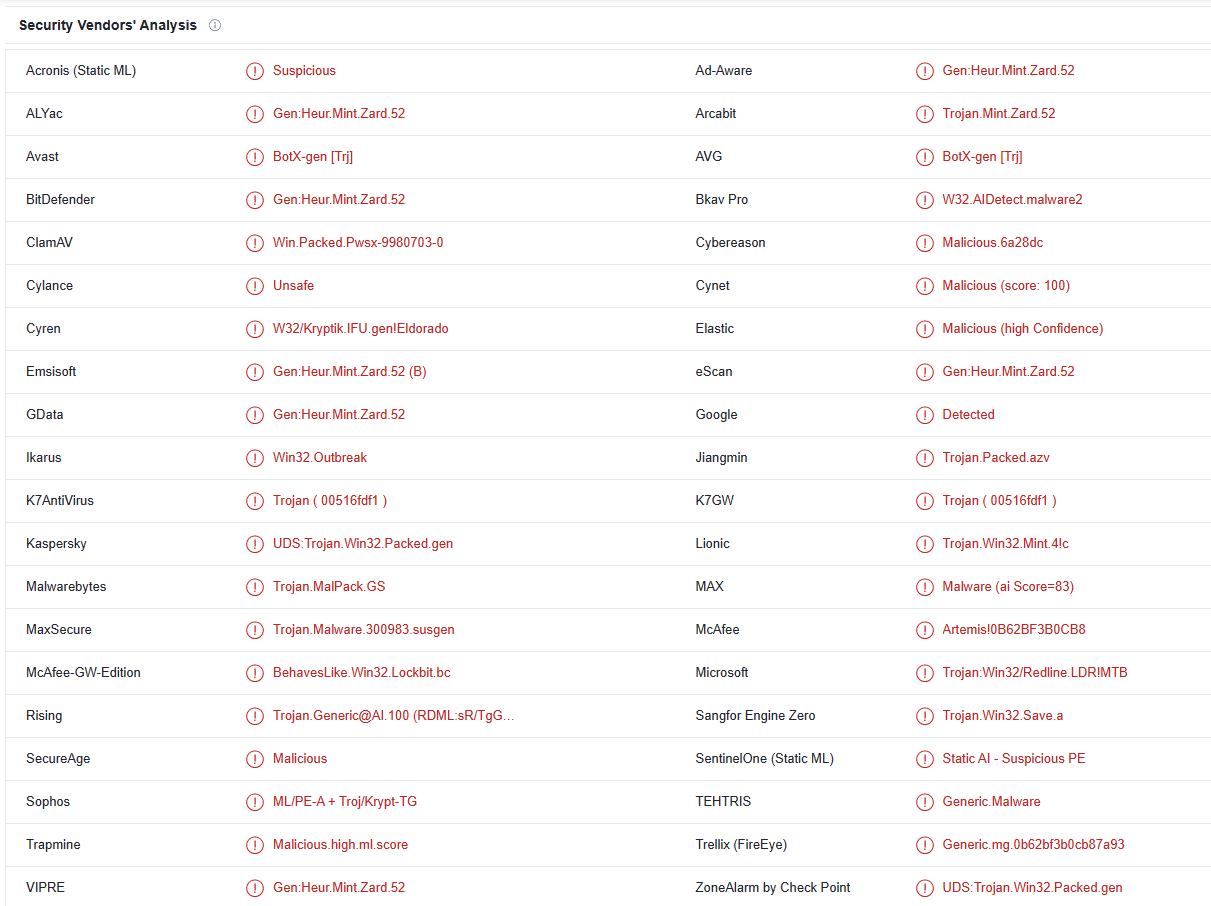Viewport: 1211px width, 906px height.
Task: Click the warning icon for the McAfee Artemis result
Action: point(924,630)
